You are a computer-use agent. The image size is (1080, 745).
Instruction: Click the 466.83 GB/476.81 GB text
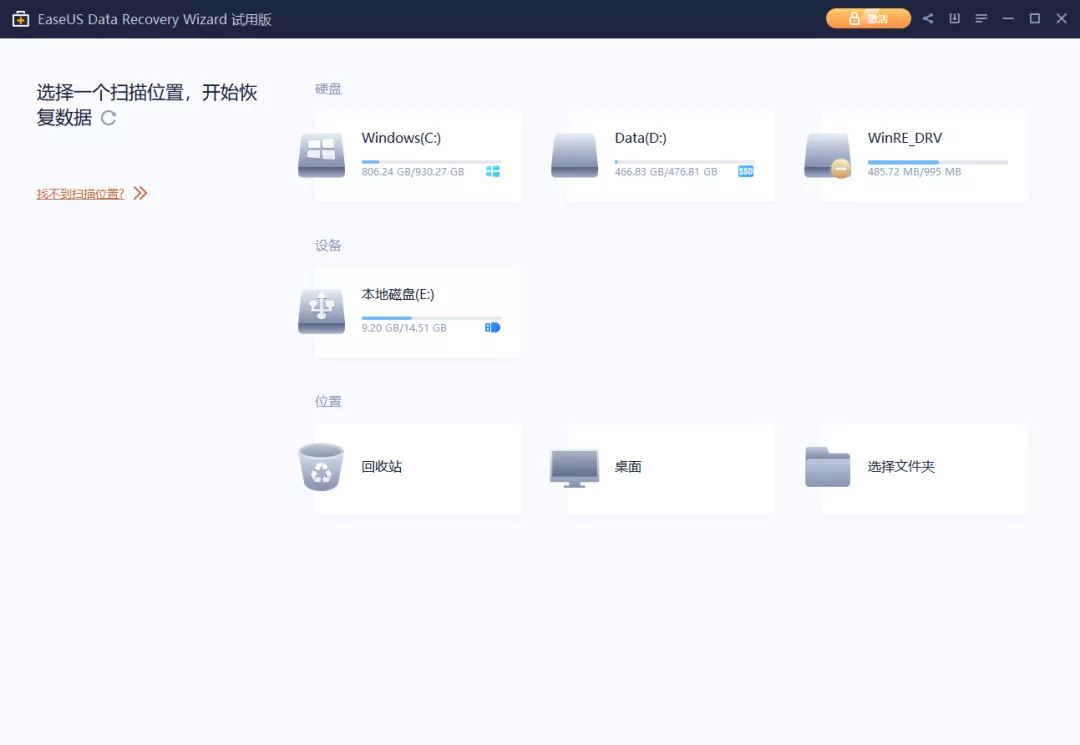[x=666, y=171]
